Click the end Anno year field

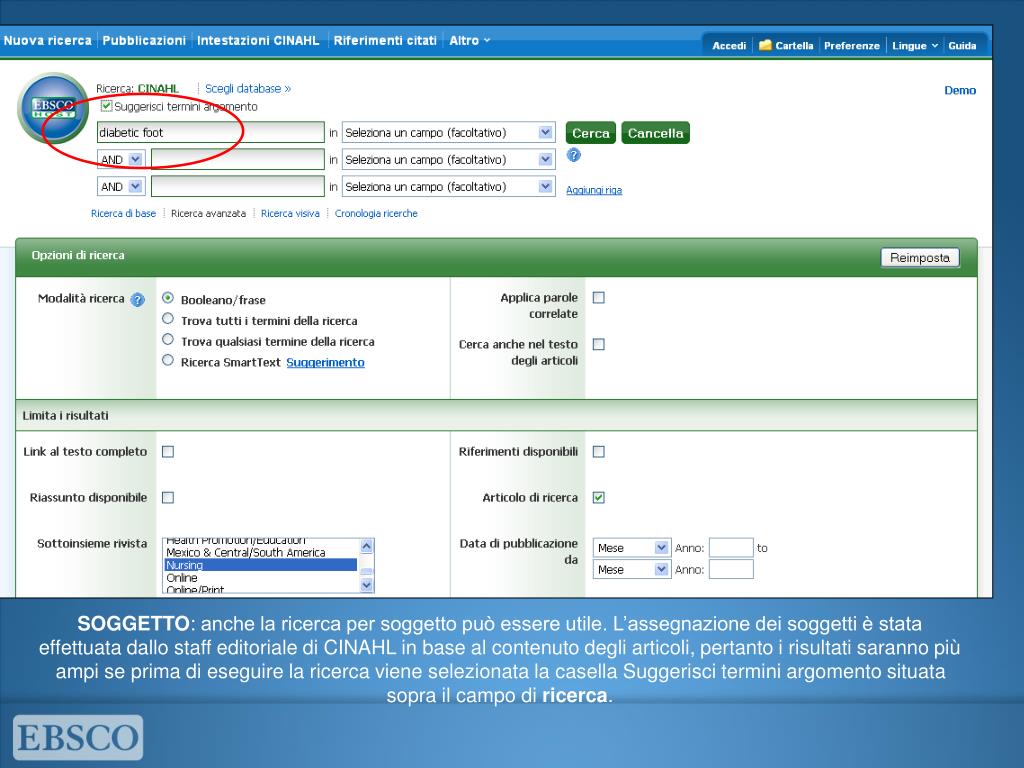[731, 569]
